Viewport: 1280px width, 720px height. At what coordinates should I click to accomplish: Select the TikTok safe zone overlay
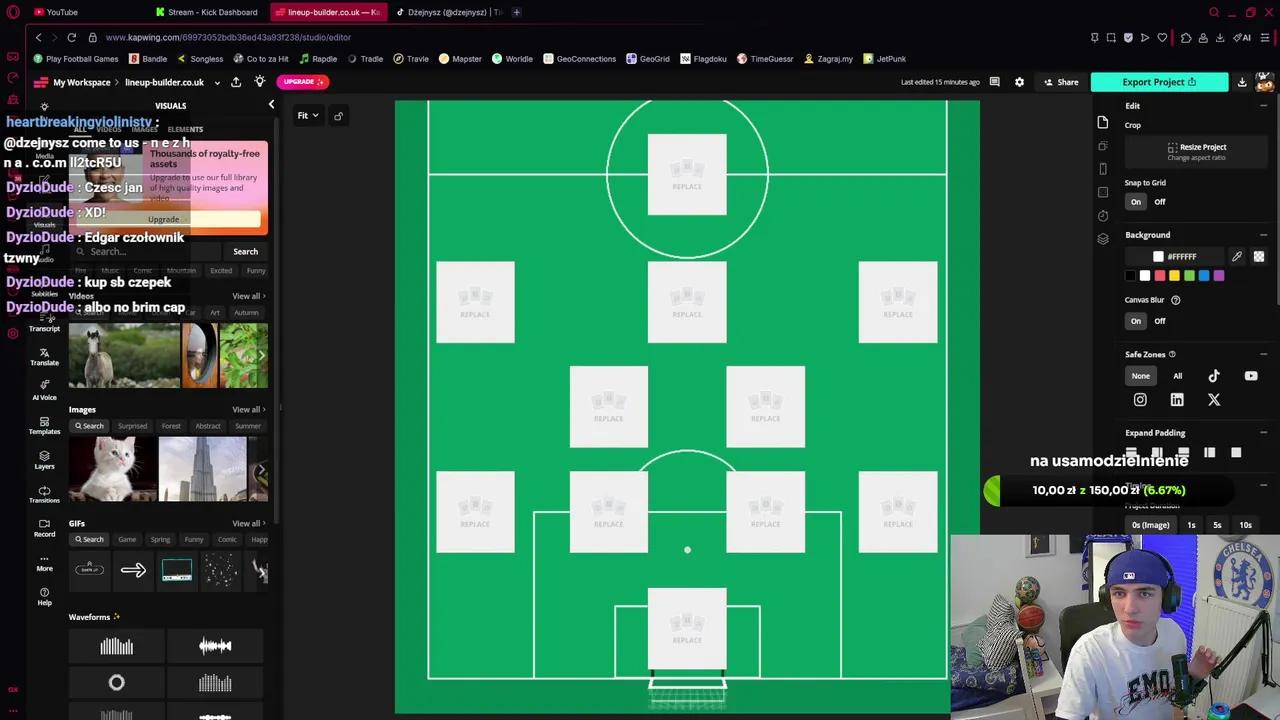[1214, 377]
